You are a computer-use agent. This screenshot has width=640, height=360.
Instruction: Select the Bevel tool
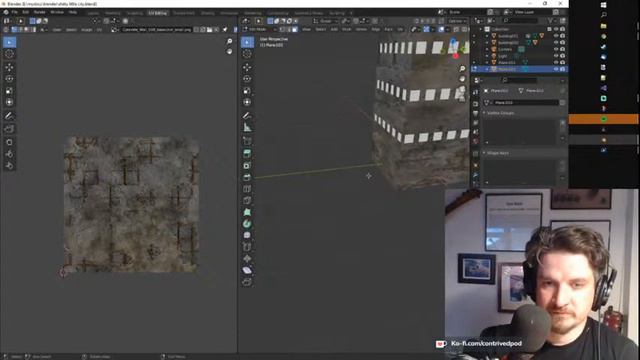click(x=247, y=178)
